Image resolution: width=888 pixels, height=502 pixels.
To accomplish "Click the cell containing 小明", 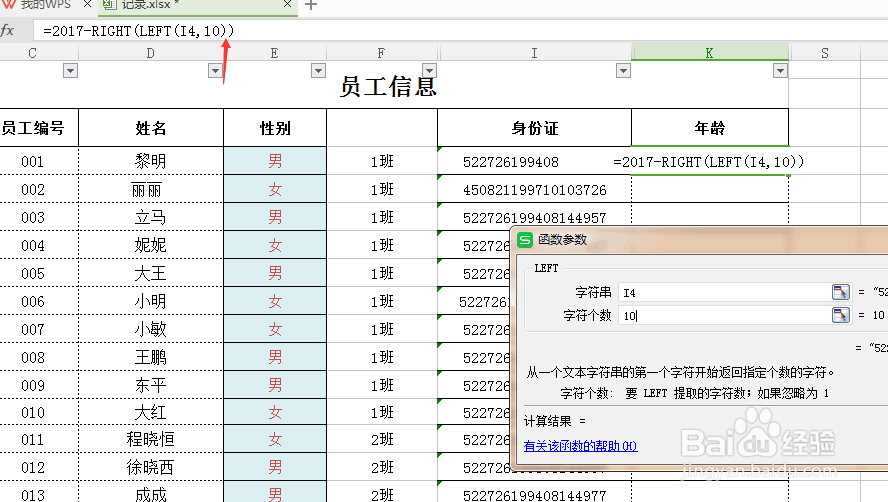I will [151, 301].
